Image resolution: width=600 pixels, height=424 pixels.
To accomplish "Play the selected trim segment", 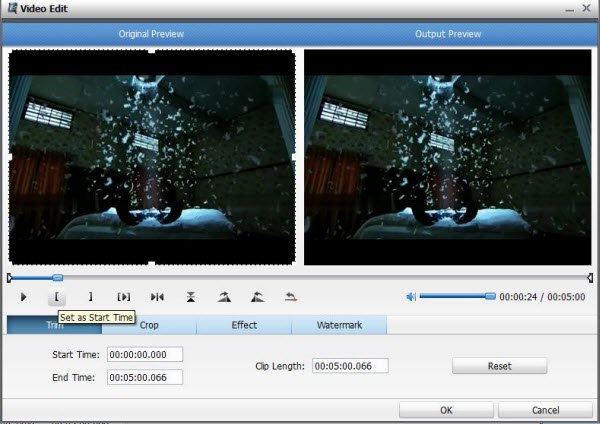I will 124,297.
